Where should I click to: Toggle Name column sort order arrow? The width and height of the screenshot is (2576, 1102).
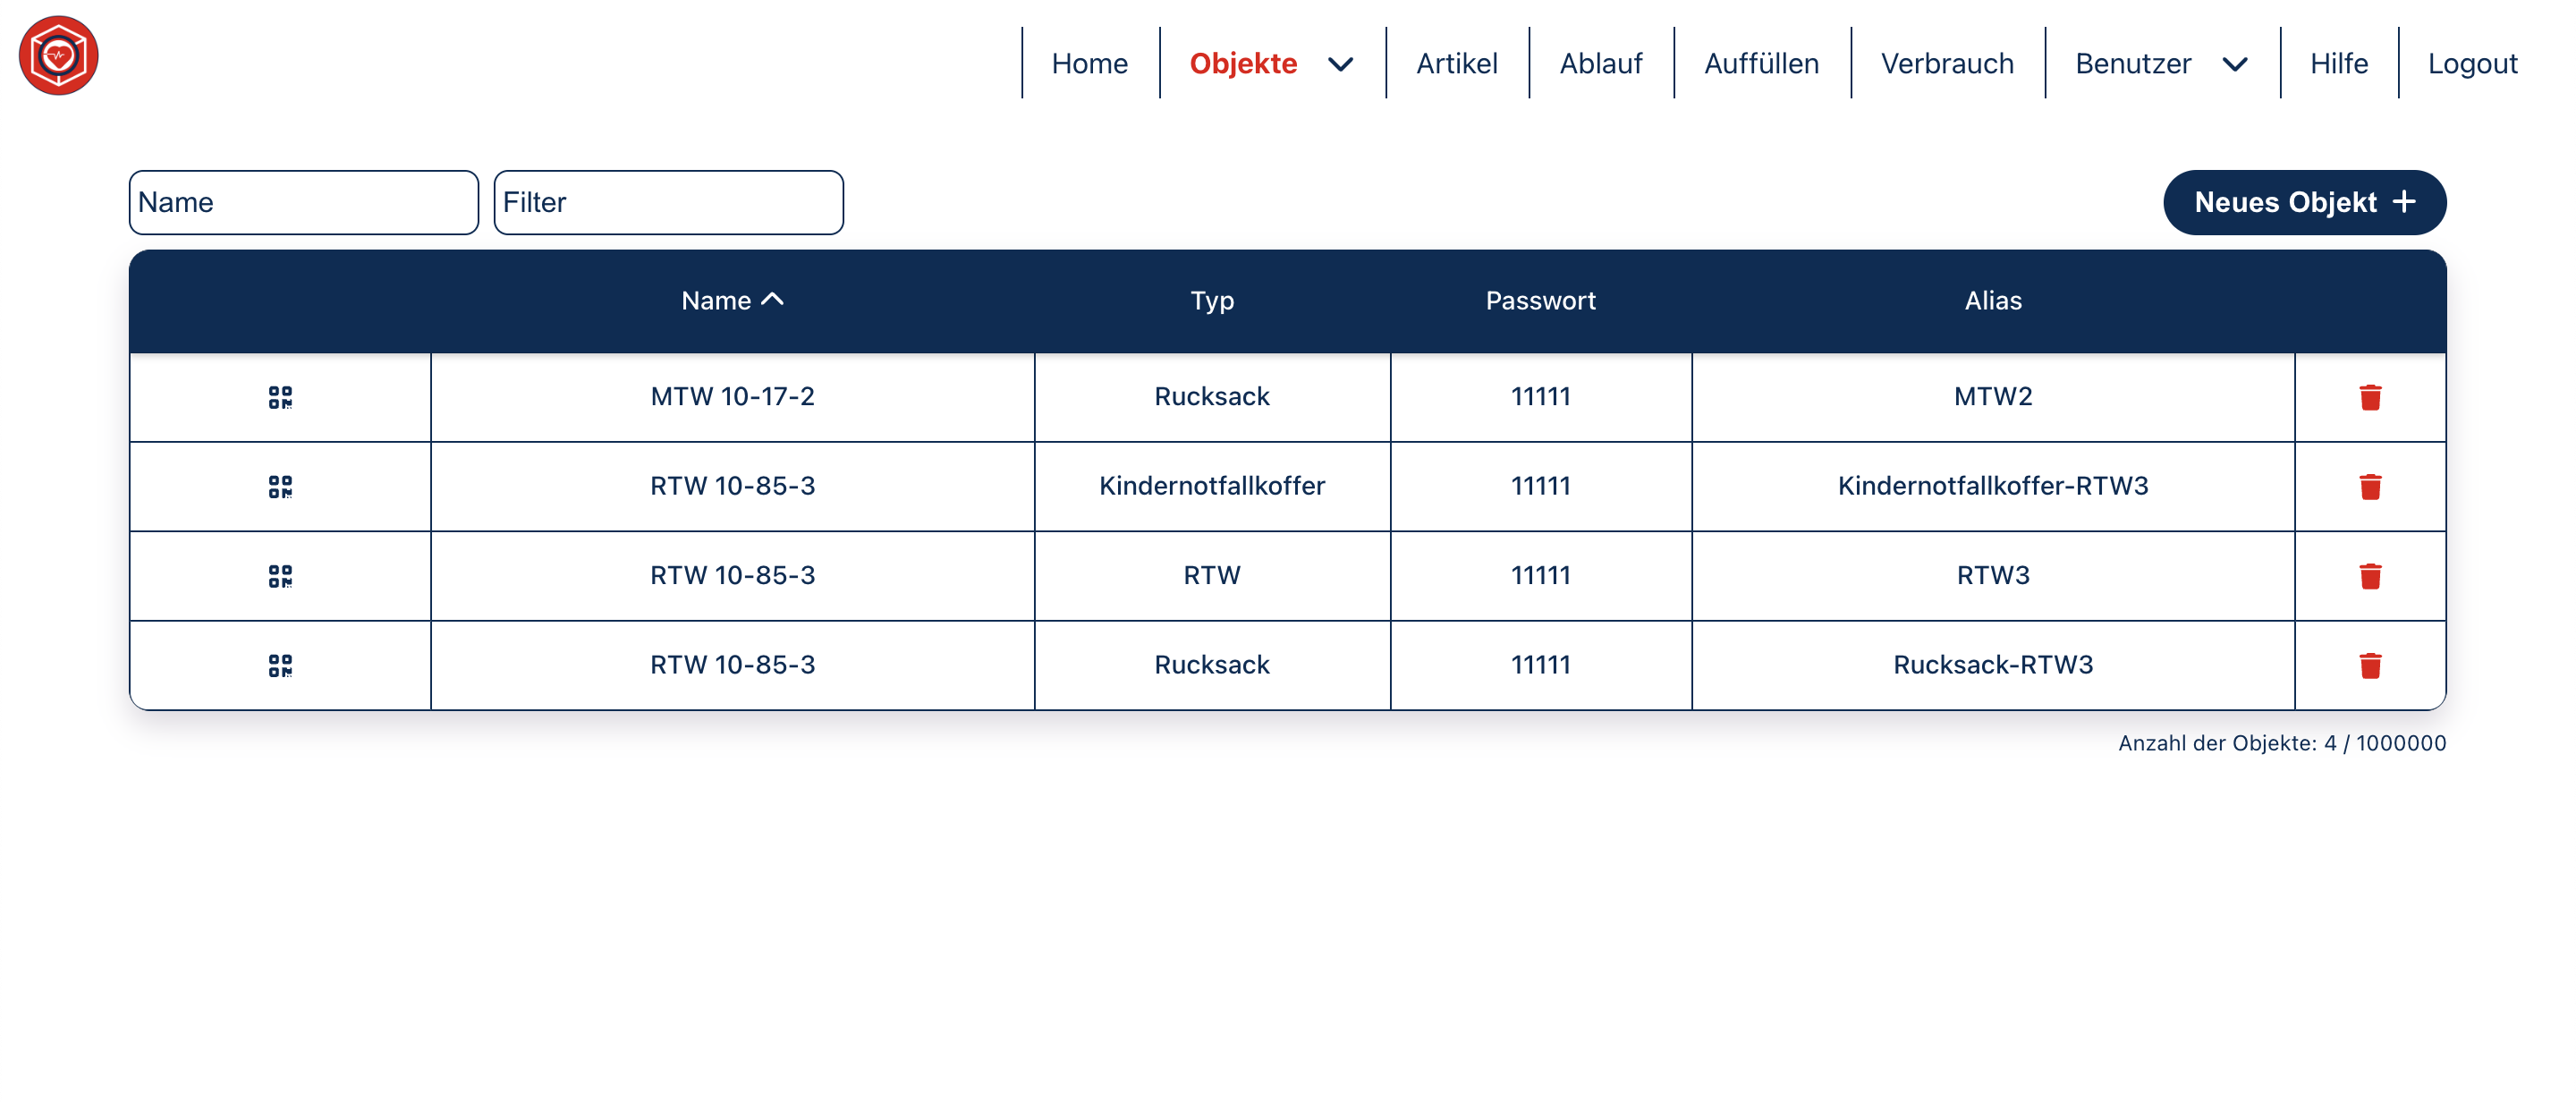[772, 299]
